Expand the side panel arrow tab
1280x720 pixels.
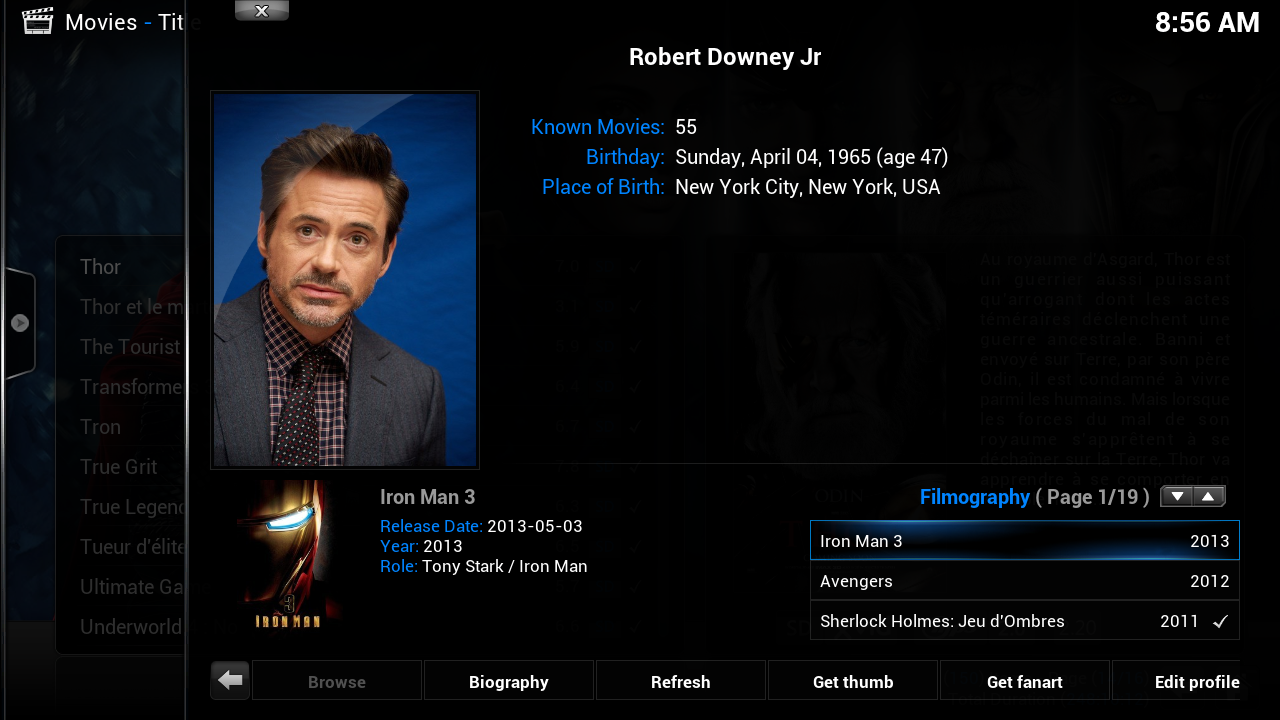click(x=19, y=323)
